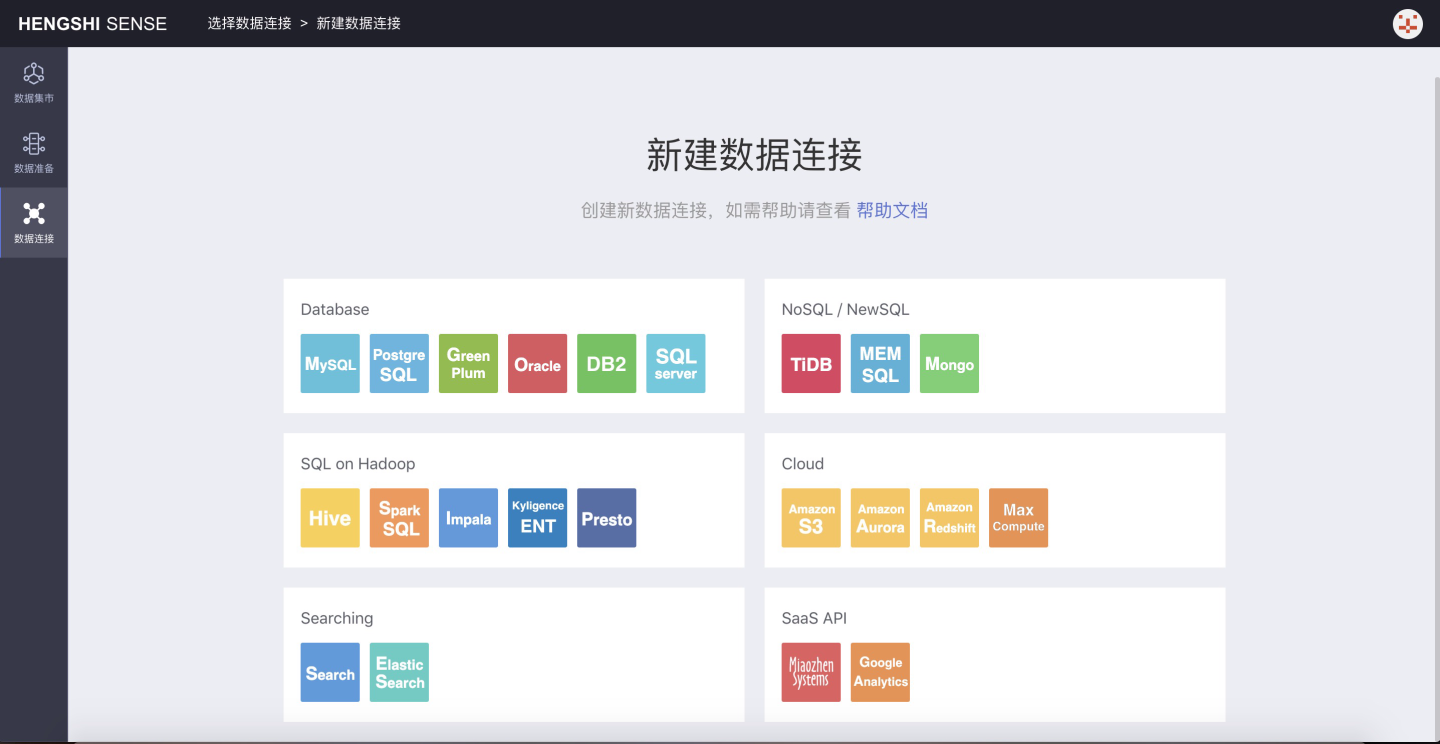Choose the Max Compute tile

pos(1018,518)
